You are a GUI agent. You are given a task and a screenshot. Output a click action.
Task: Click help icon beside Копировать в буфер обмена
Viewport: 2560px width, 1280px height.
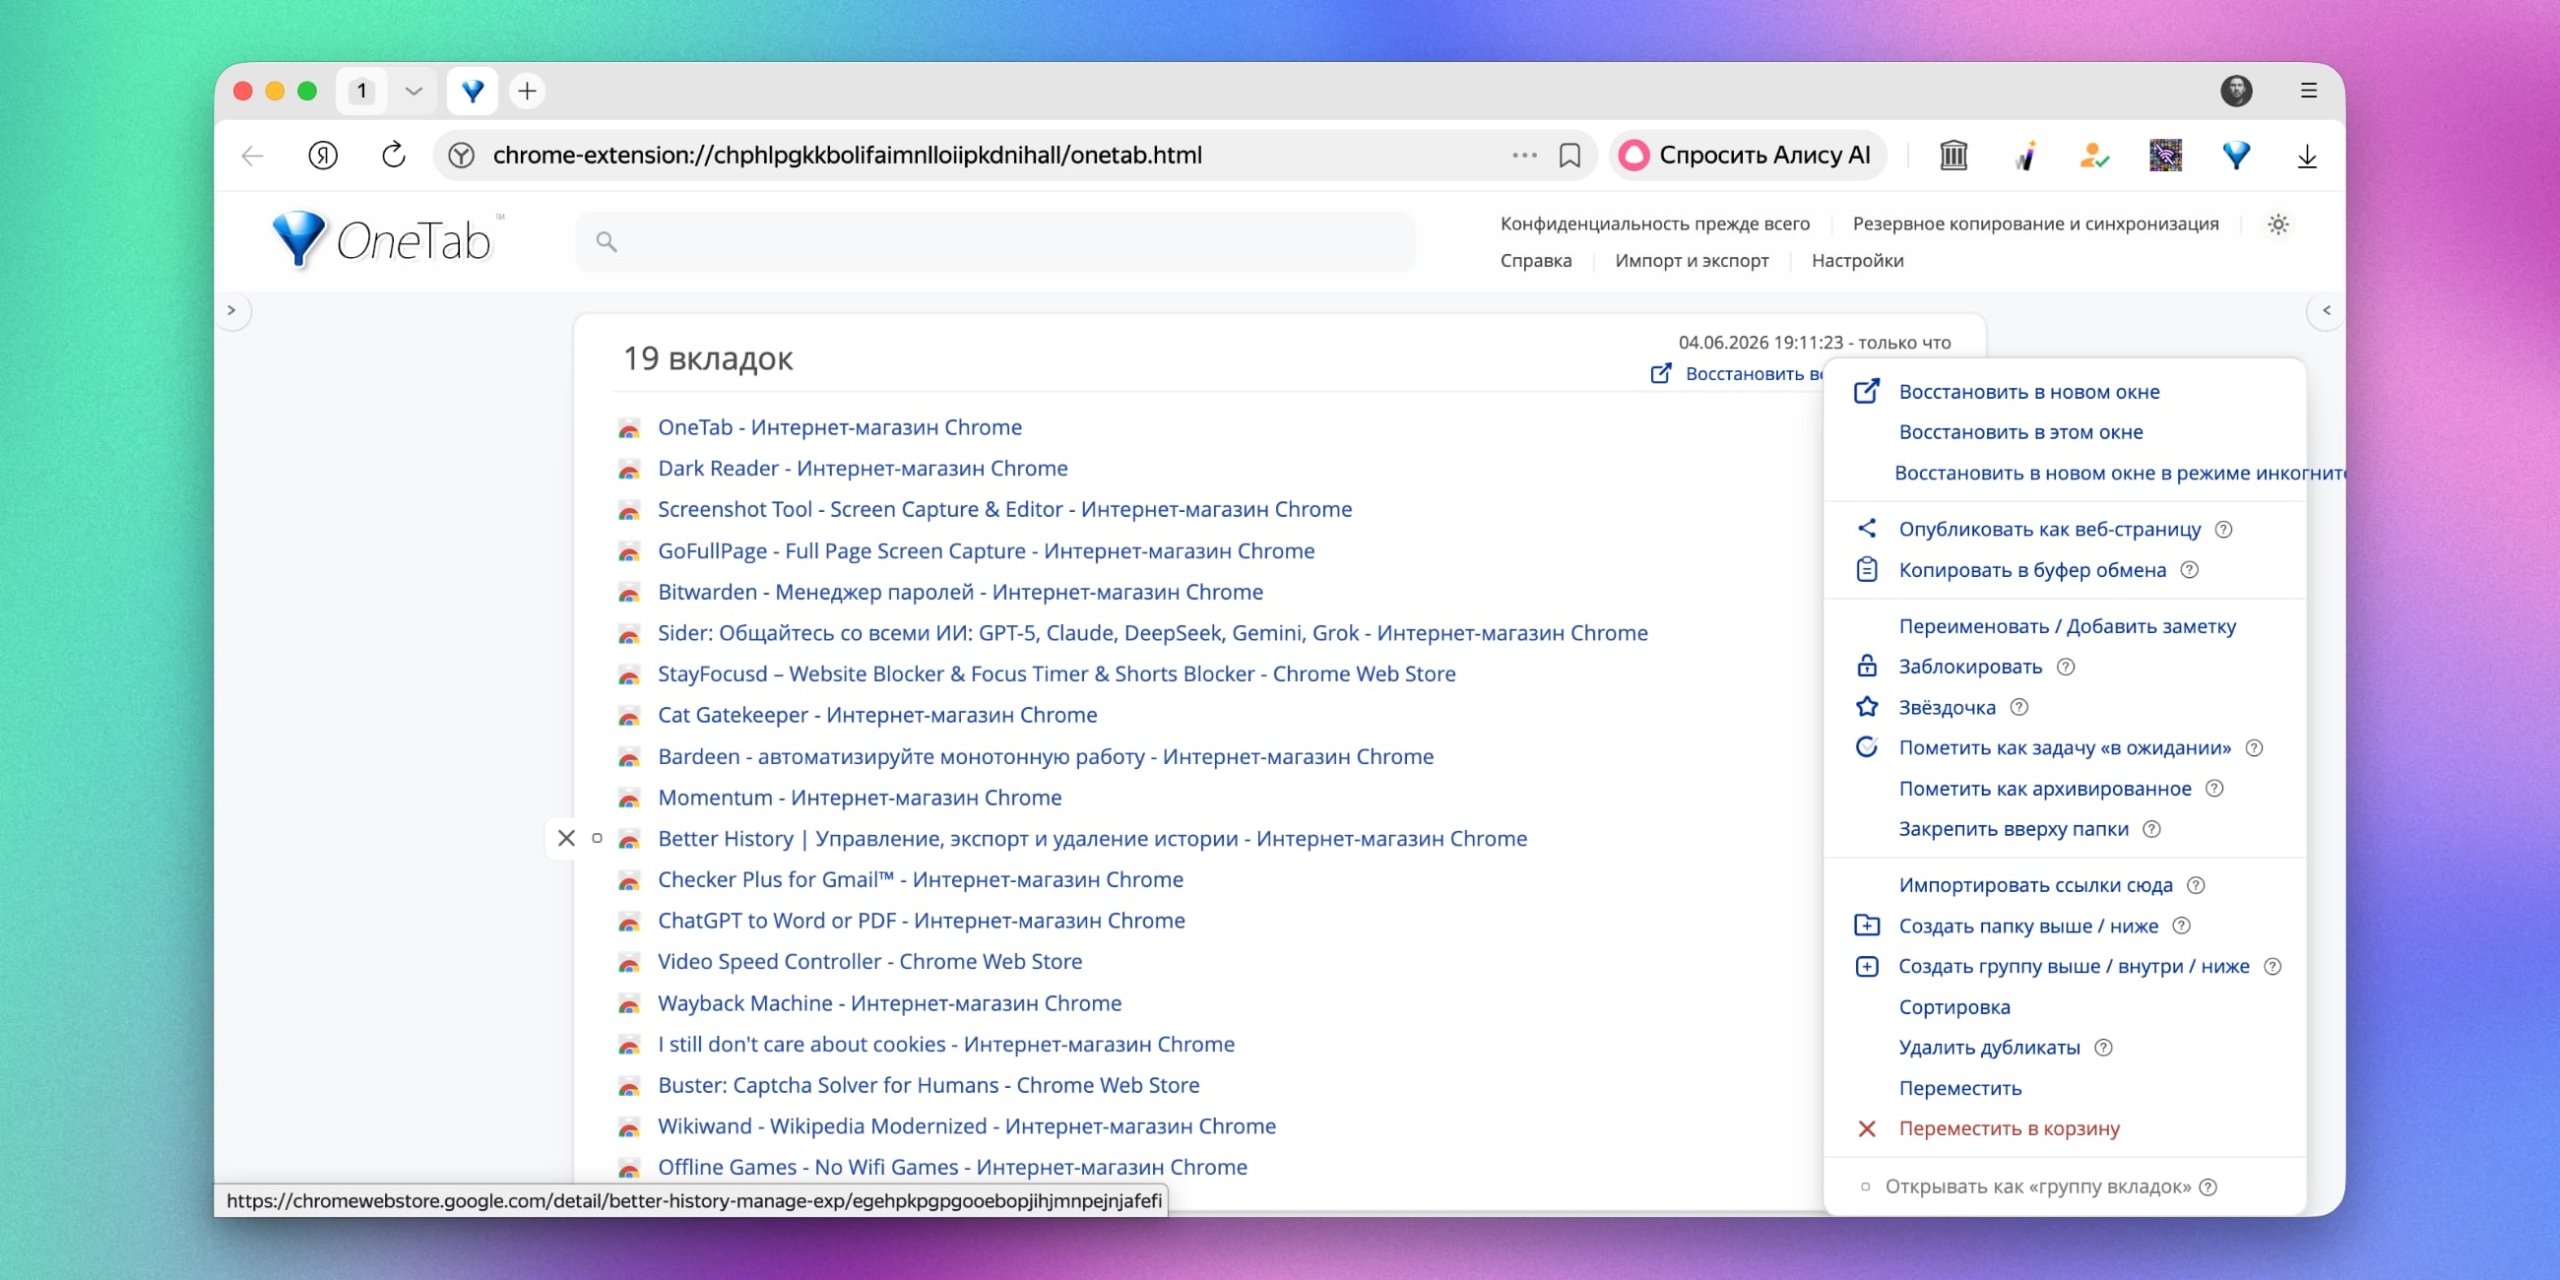point(2189,570)
